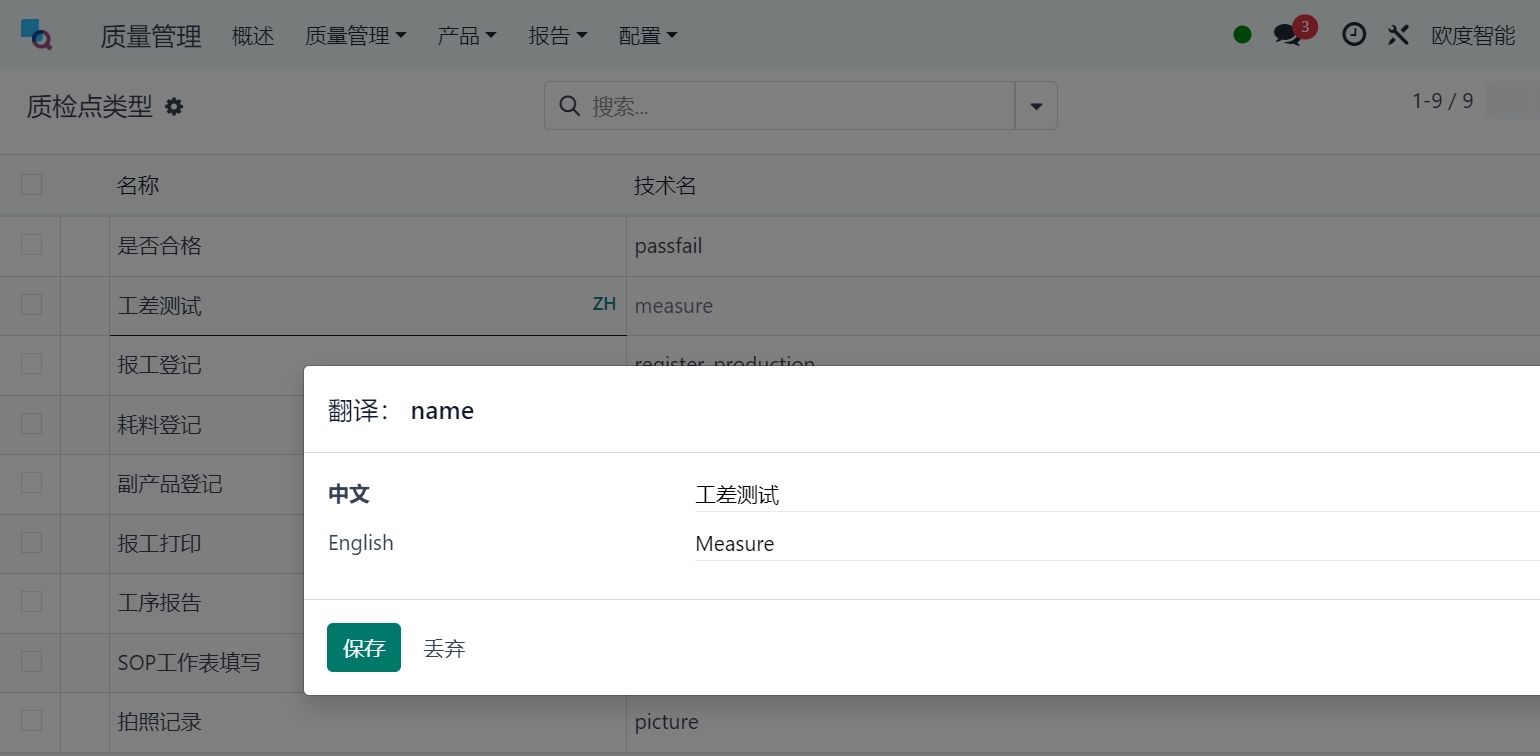Click the Quality app logo icon
Image resolution: width=1540 pixels, height=756 pixels.
[x=36, y=35]
